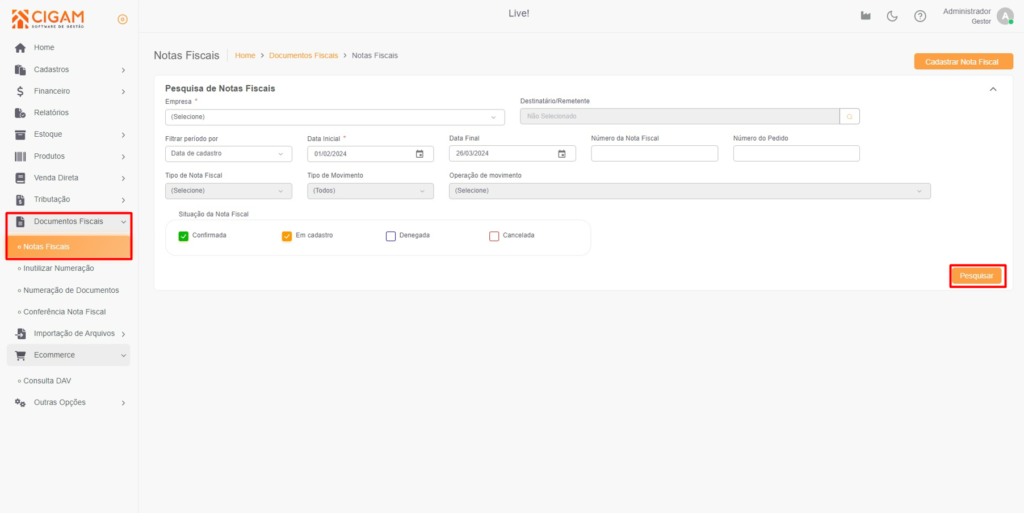Open the Tipo de Nota Fiscal dropdown
Viewport: 1024px width, 513px height.
(229, 191)
